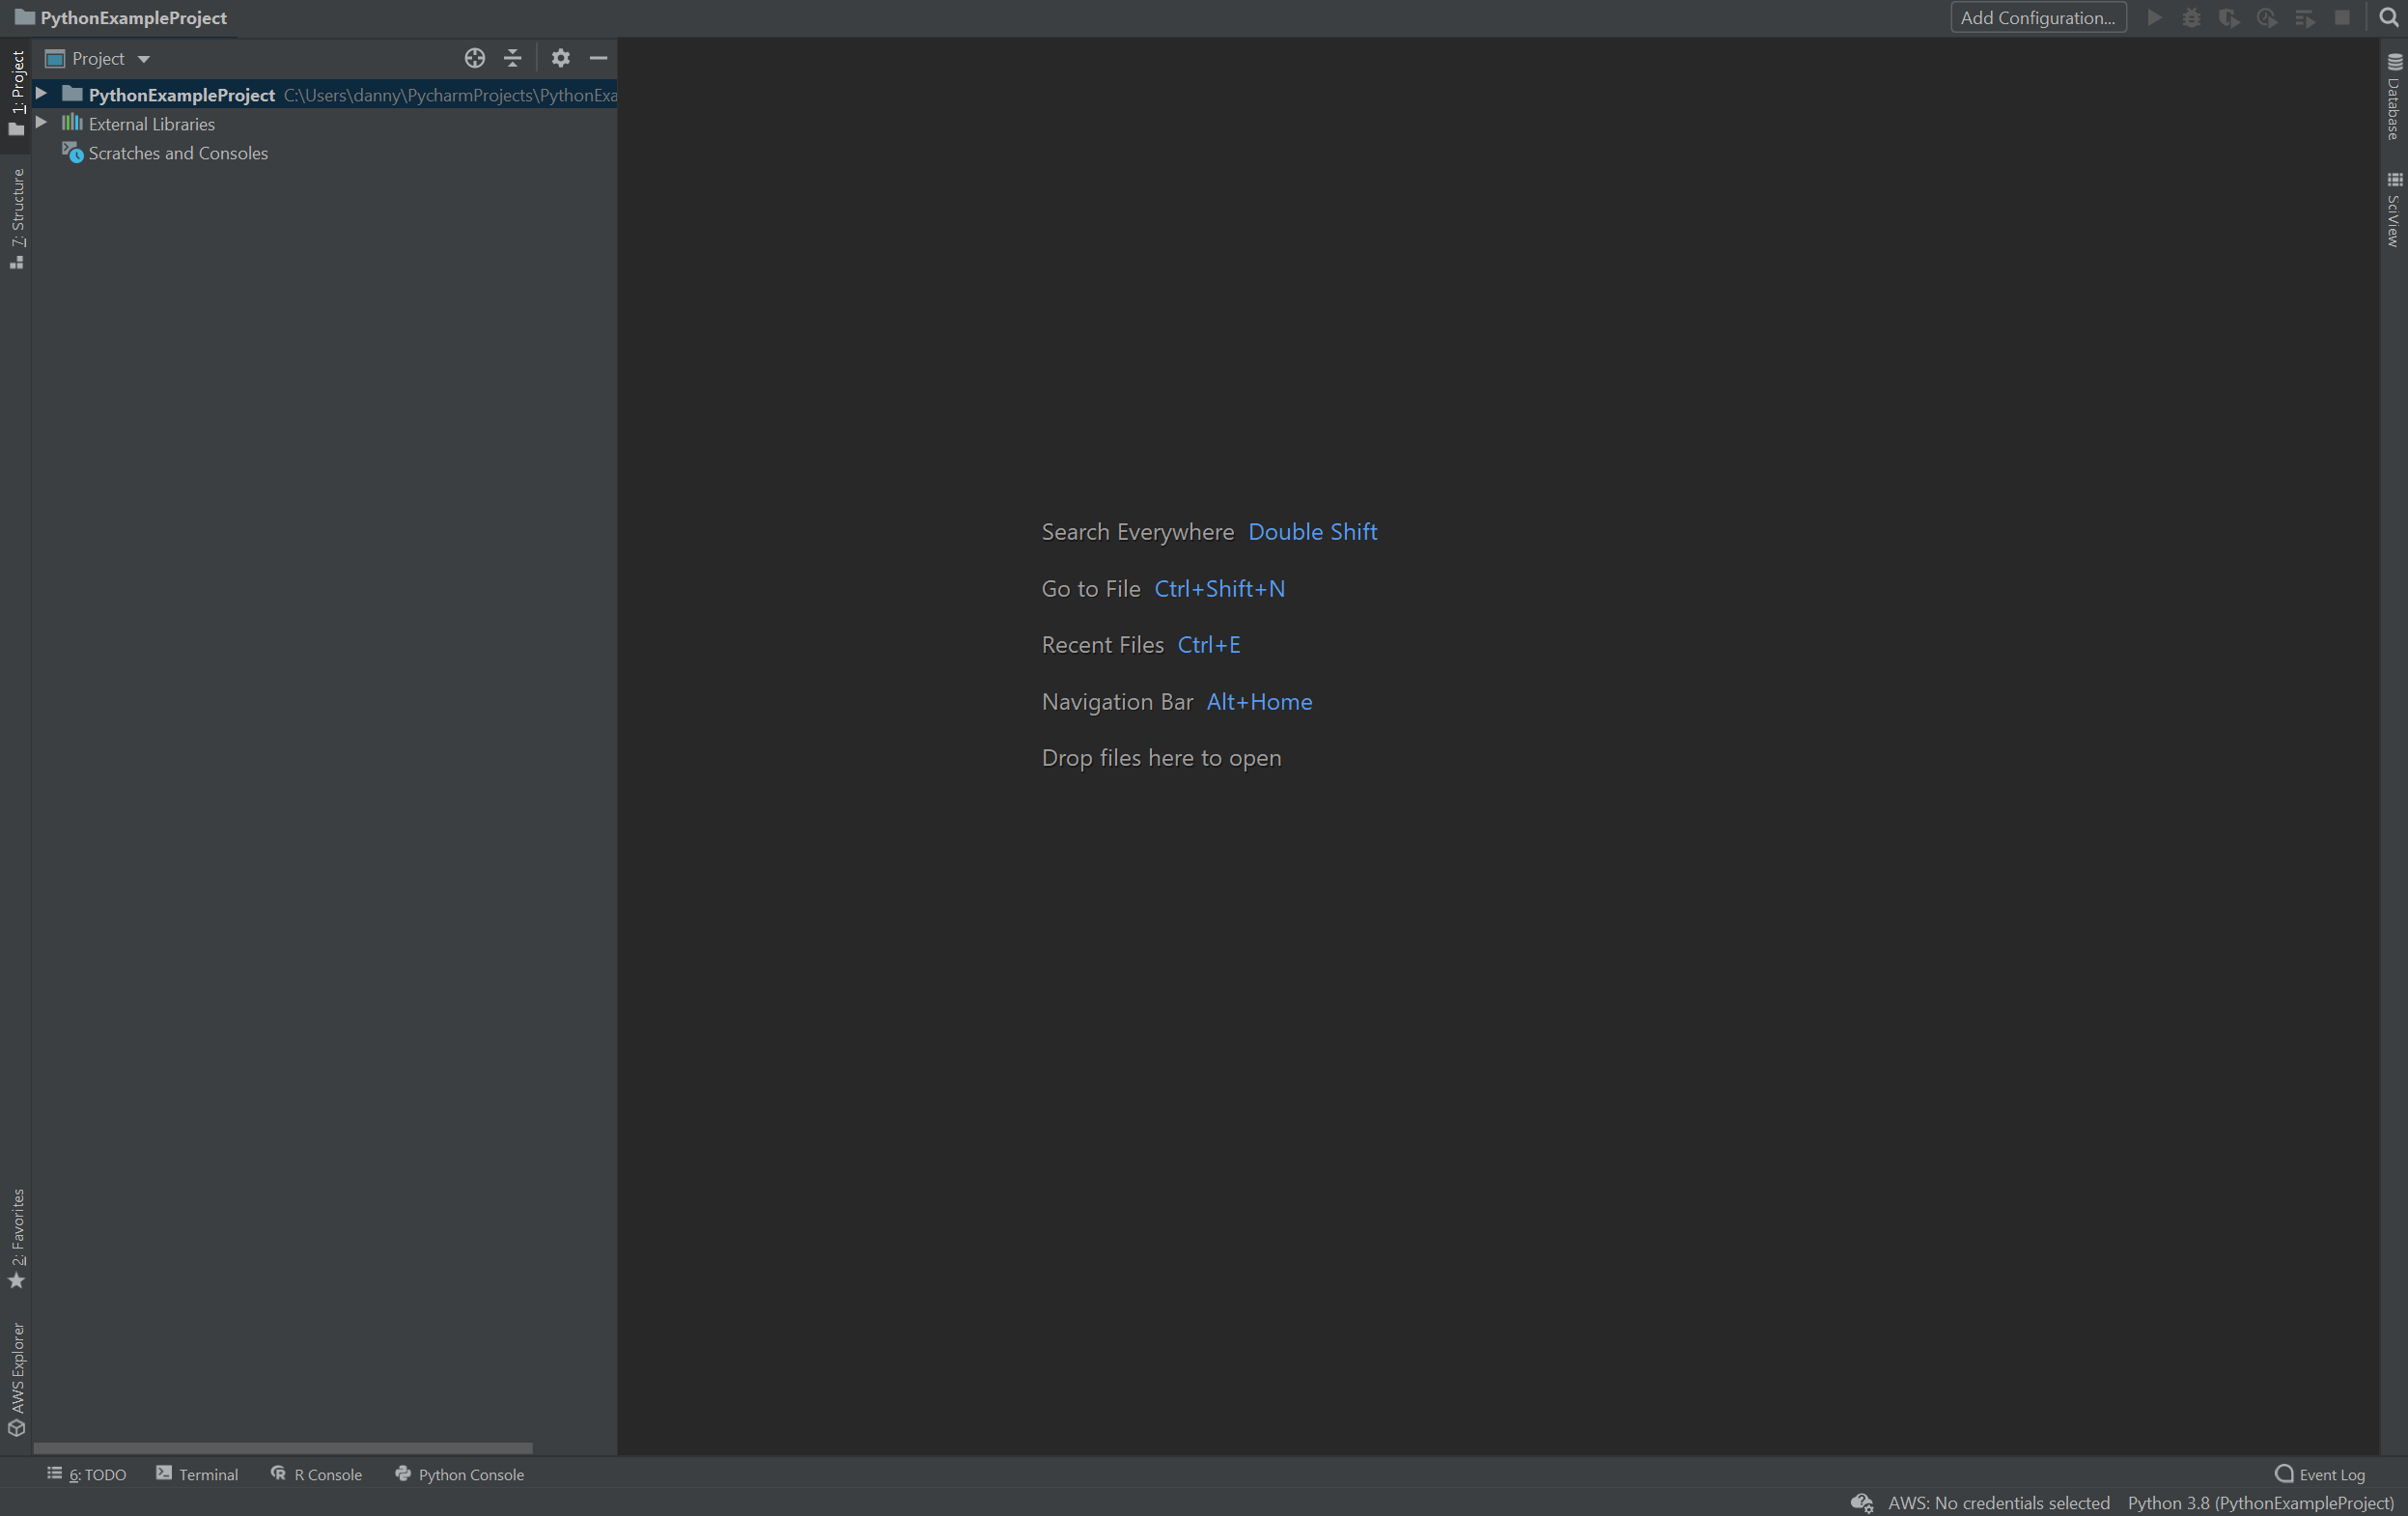Switch to the Terminal tab

[x=207, y=1474]
